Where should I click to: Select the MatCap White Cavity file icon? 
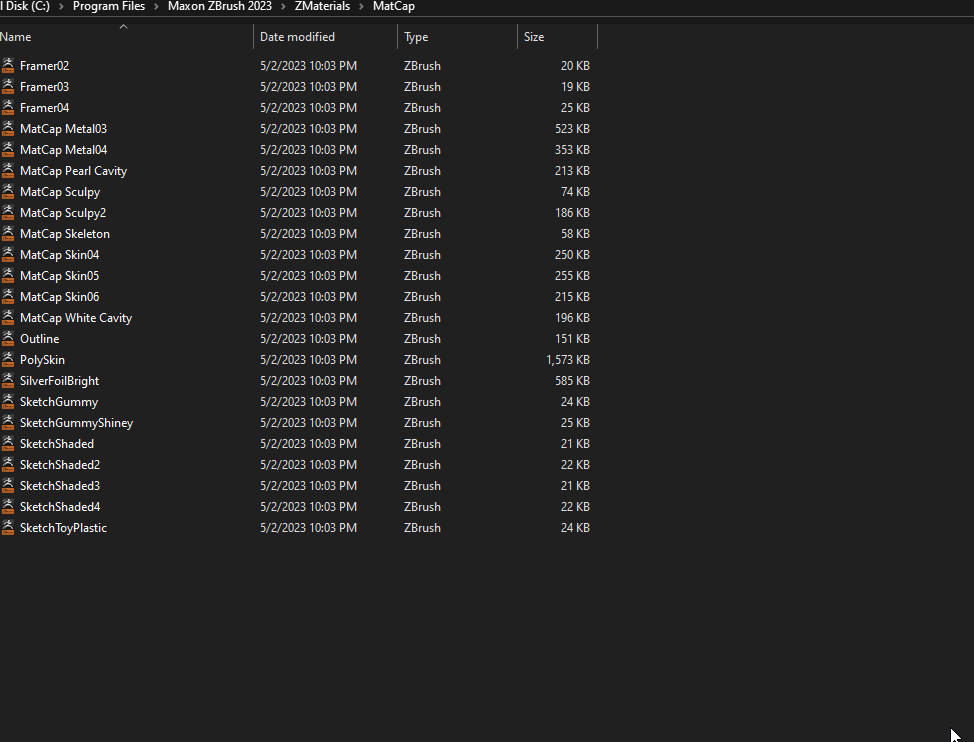(x=8, y=317)
